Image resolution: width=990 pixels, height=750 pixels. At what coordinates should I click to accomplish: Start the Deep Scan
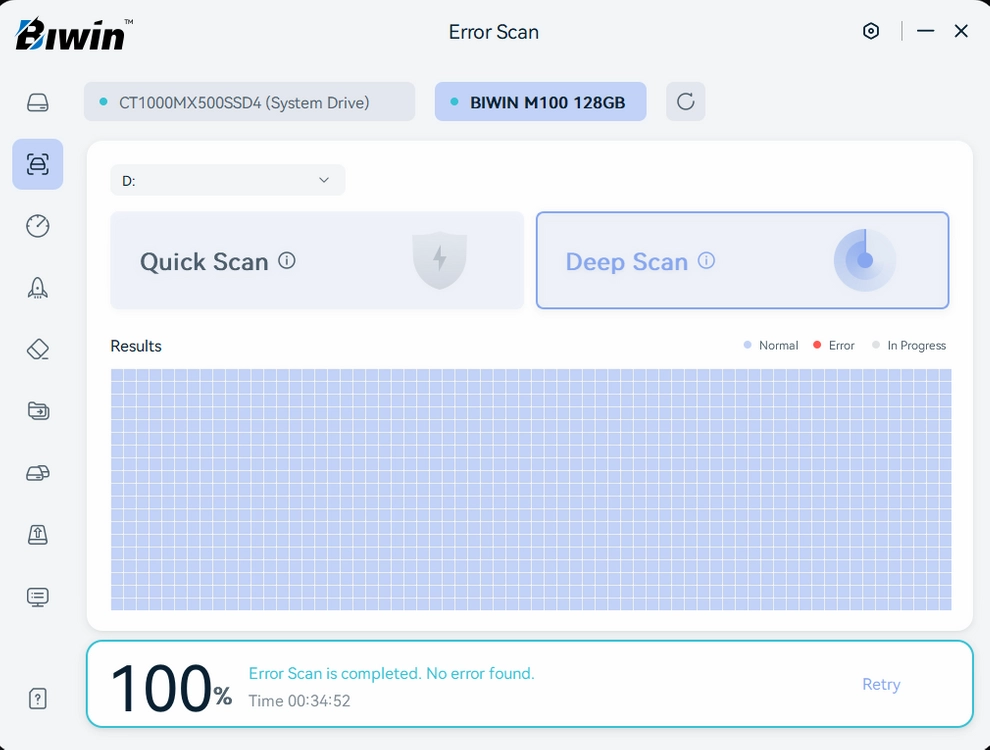pyautogui.click(x=742, y=260)
